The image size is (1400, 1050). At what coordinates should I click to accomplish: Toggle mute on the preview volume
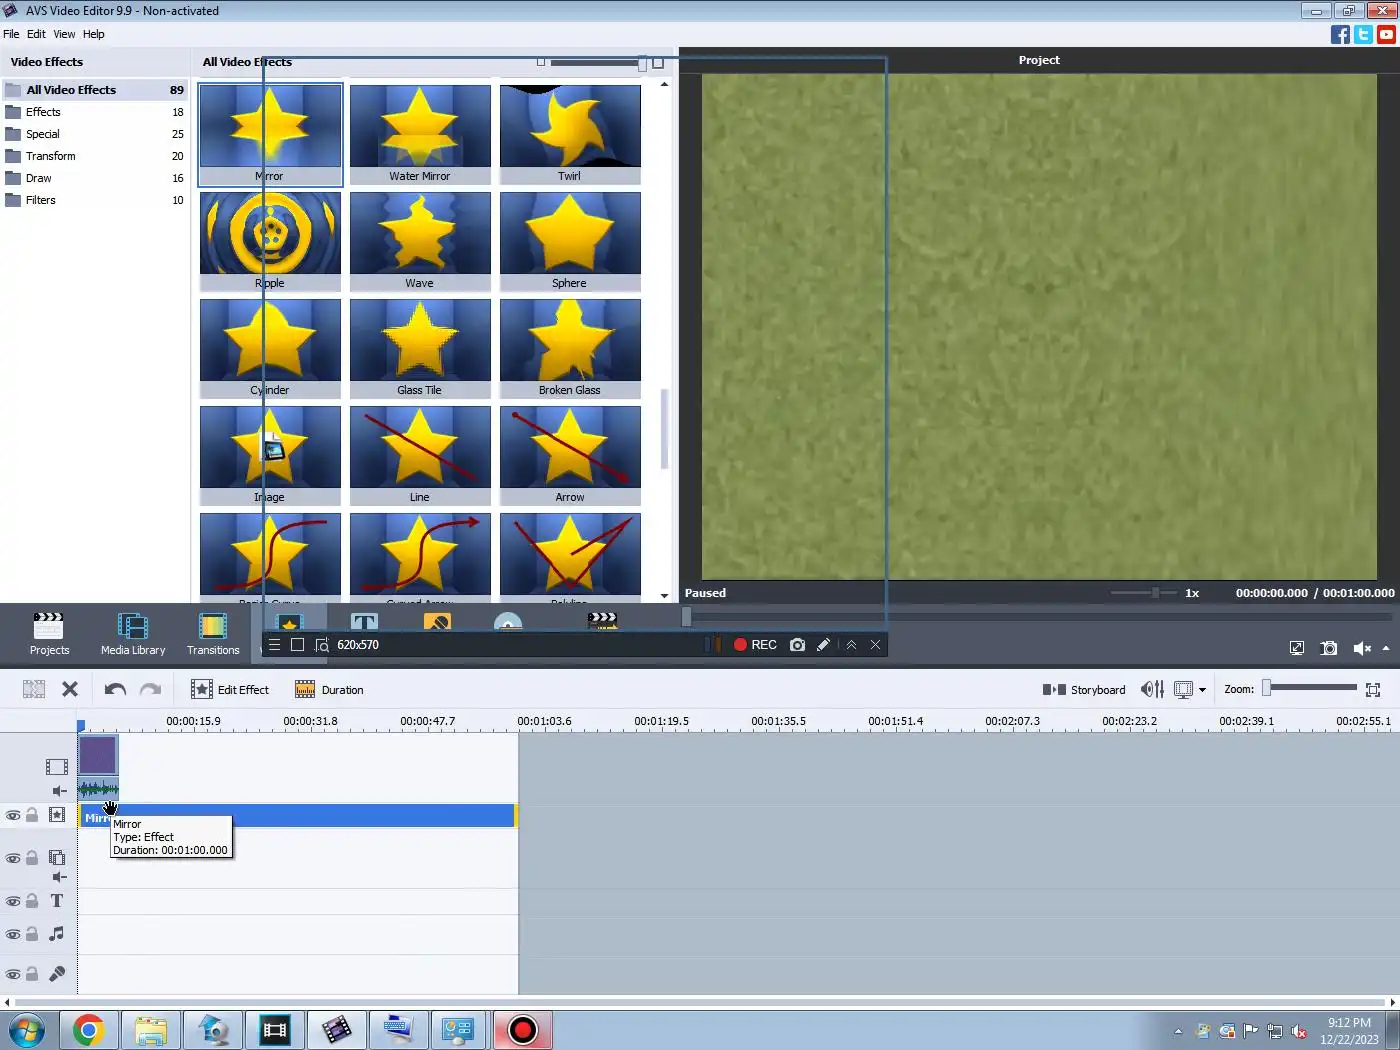click(1361, 648)
